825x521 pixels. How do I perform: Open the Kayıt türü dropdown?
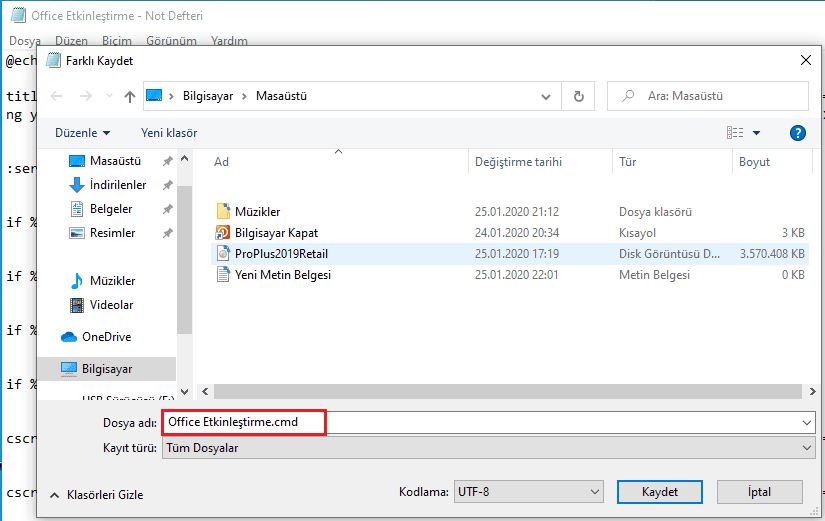[488, 448]
